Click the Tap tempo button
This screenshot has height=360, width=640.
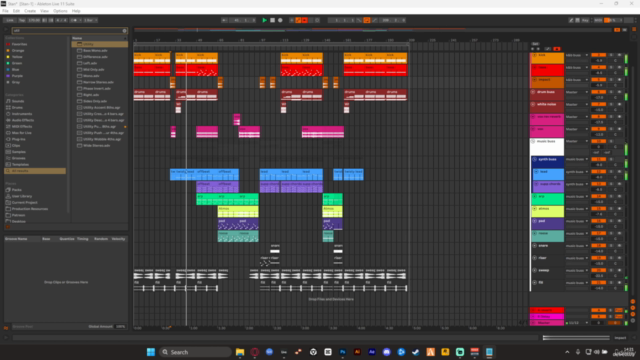(x=22, y=20)
